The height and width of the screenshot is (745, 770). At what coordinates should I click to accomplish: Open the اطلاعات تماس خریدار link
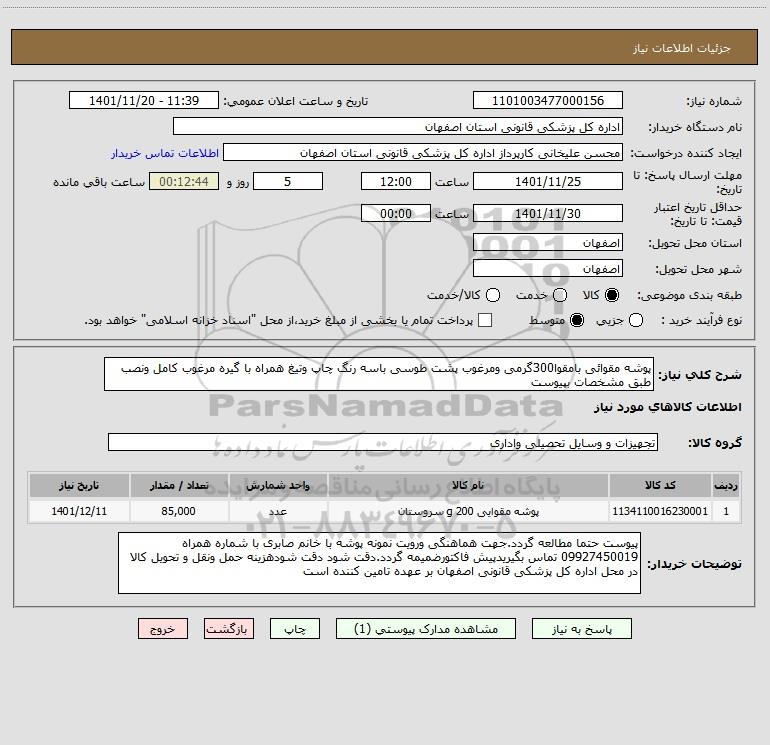[x=165, y=153]
